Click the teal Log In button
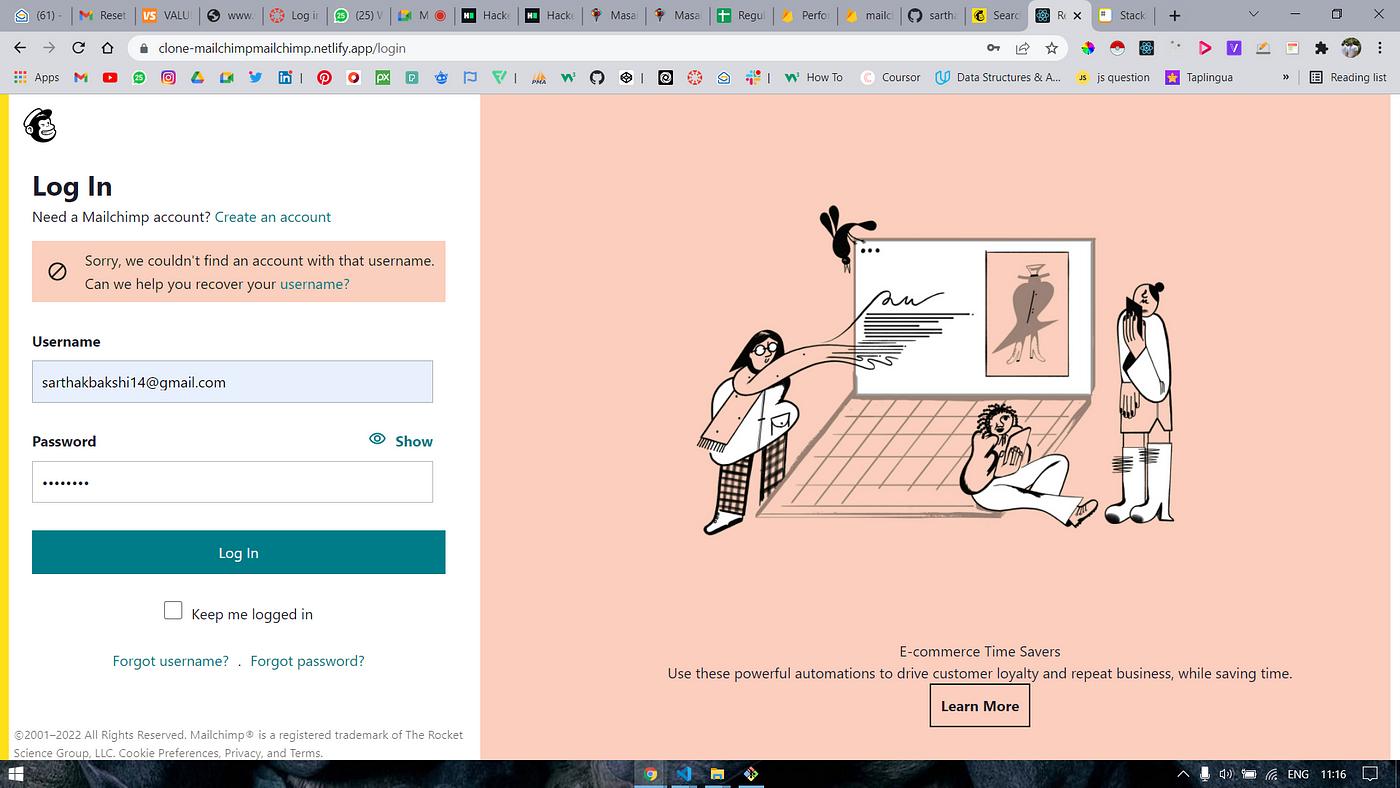Screen dimensions: 1400x788 click(x=238, y=553)
